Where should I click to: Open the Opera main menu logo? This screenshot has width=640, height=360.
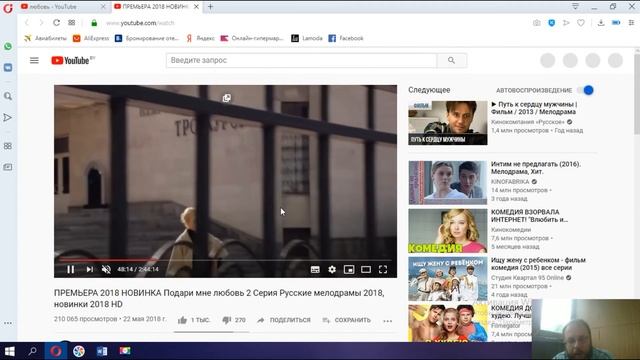8,8
